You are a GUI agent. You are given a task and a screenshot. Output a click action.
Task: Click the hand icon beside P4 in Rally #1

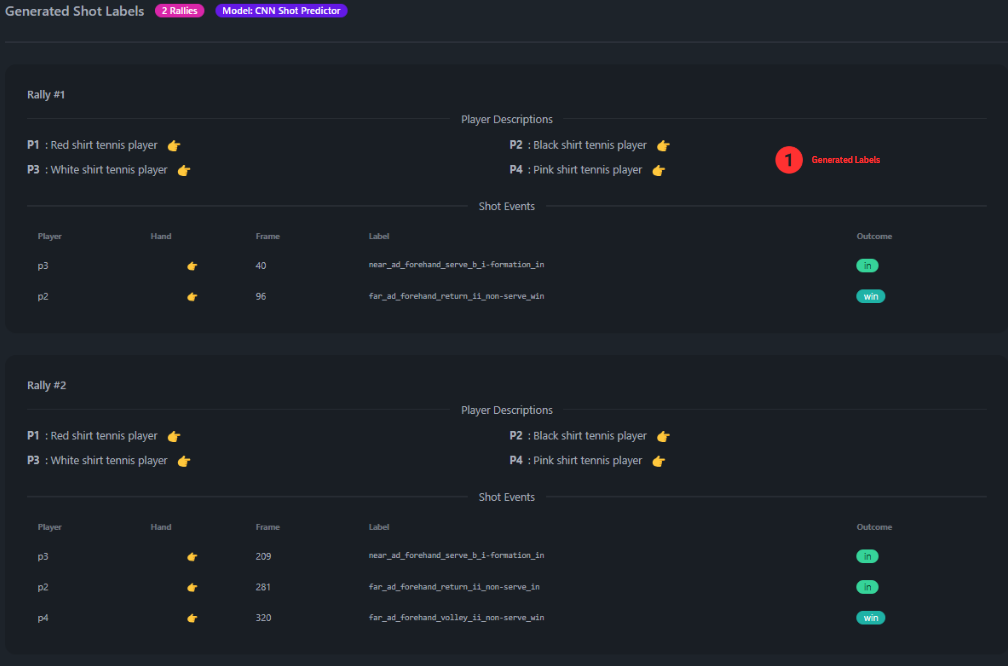tap(658, 170)
